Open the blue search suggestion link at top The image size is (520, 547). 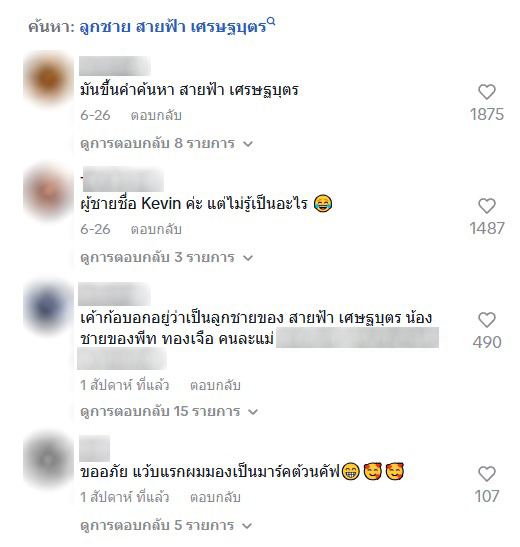click(173, 27)
